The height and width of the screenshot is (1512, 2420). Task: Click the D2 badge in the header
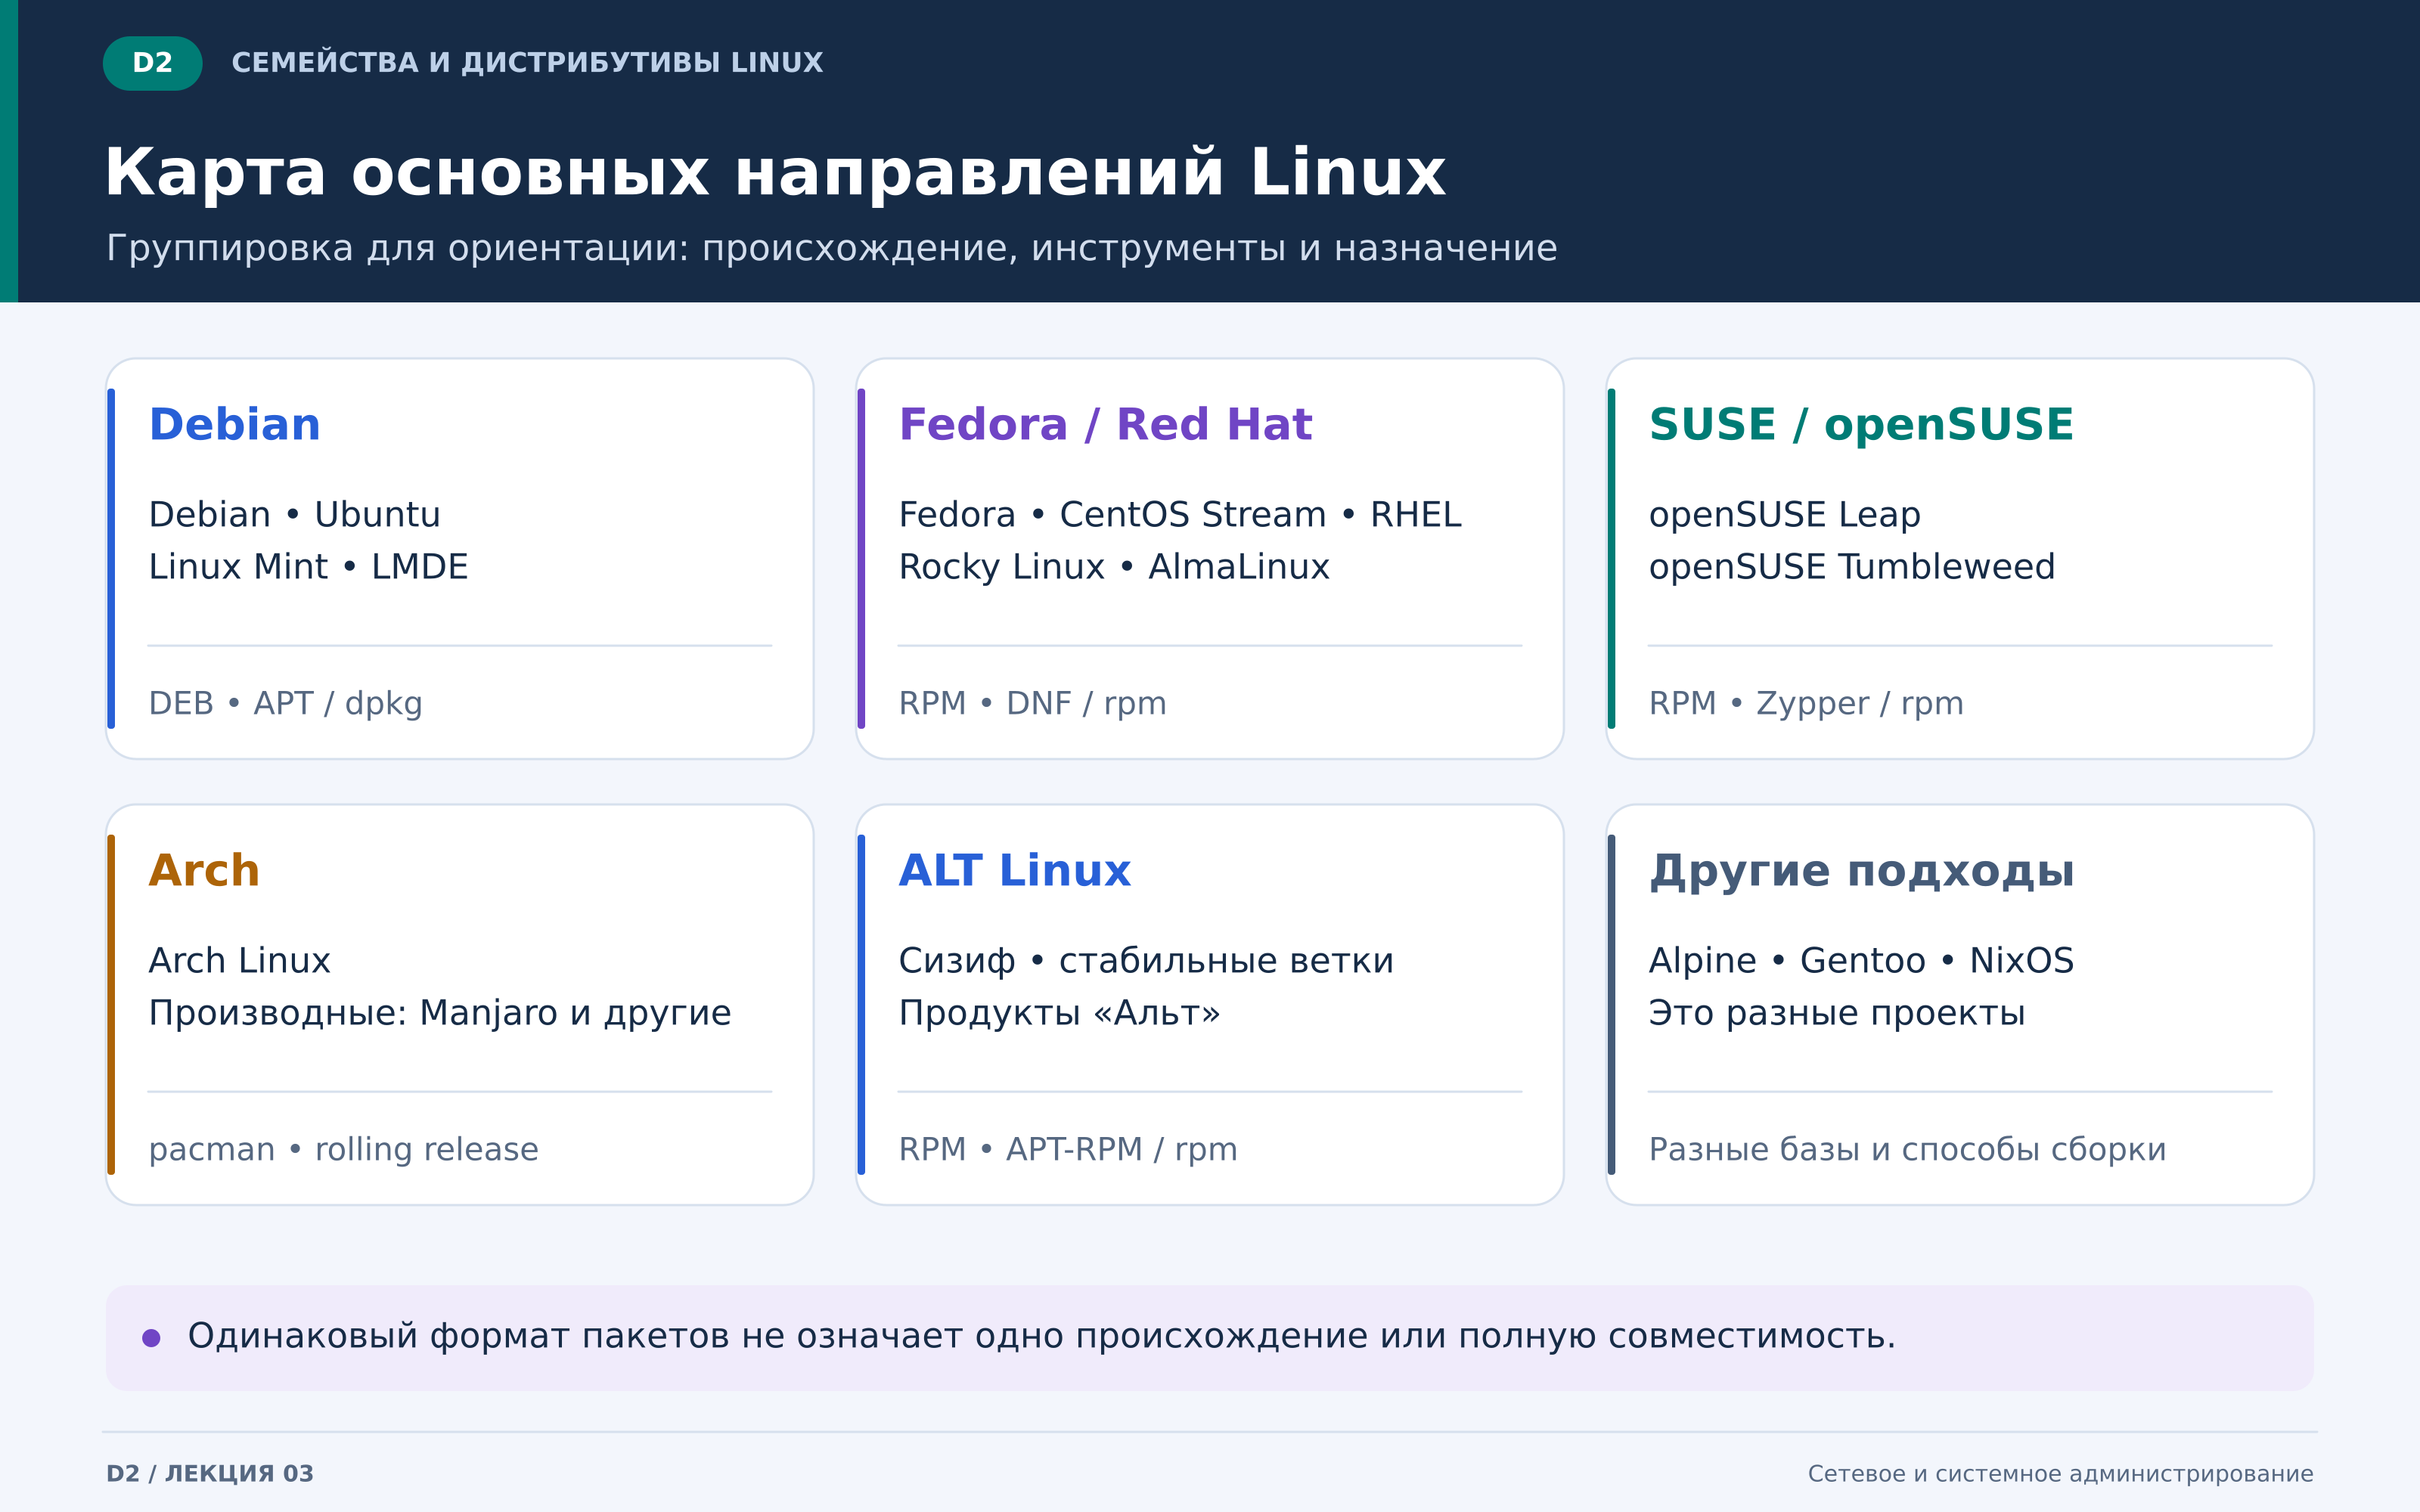(x=152, y=63)
